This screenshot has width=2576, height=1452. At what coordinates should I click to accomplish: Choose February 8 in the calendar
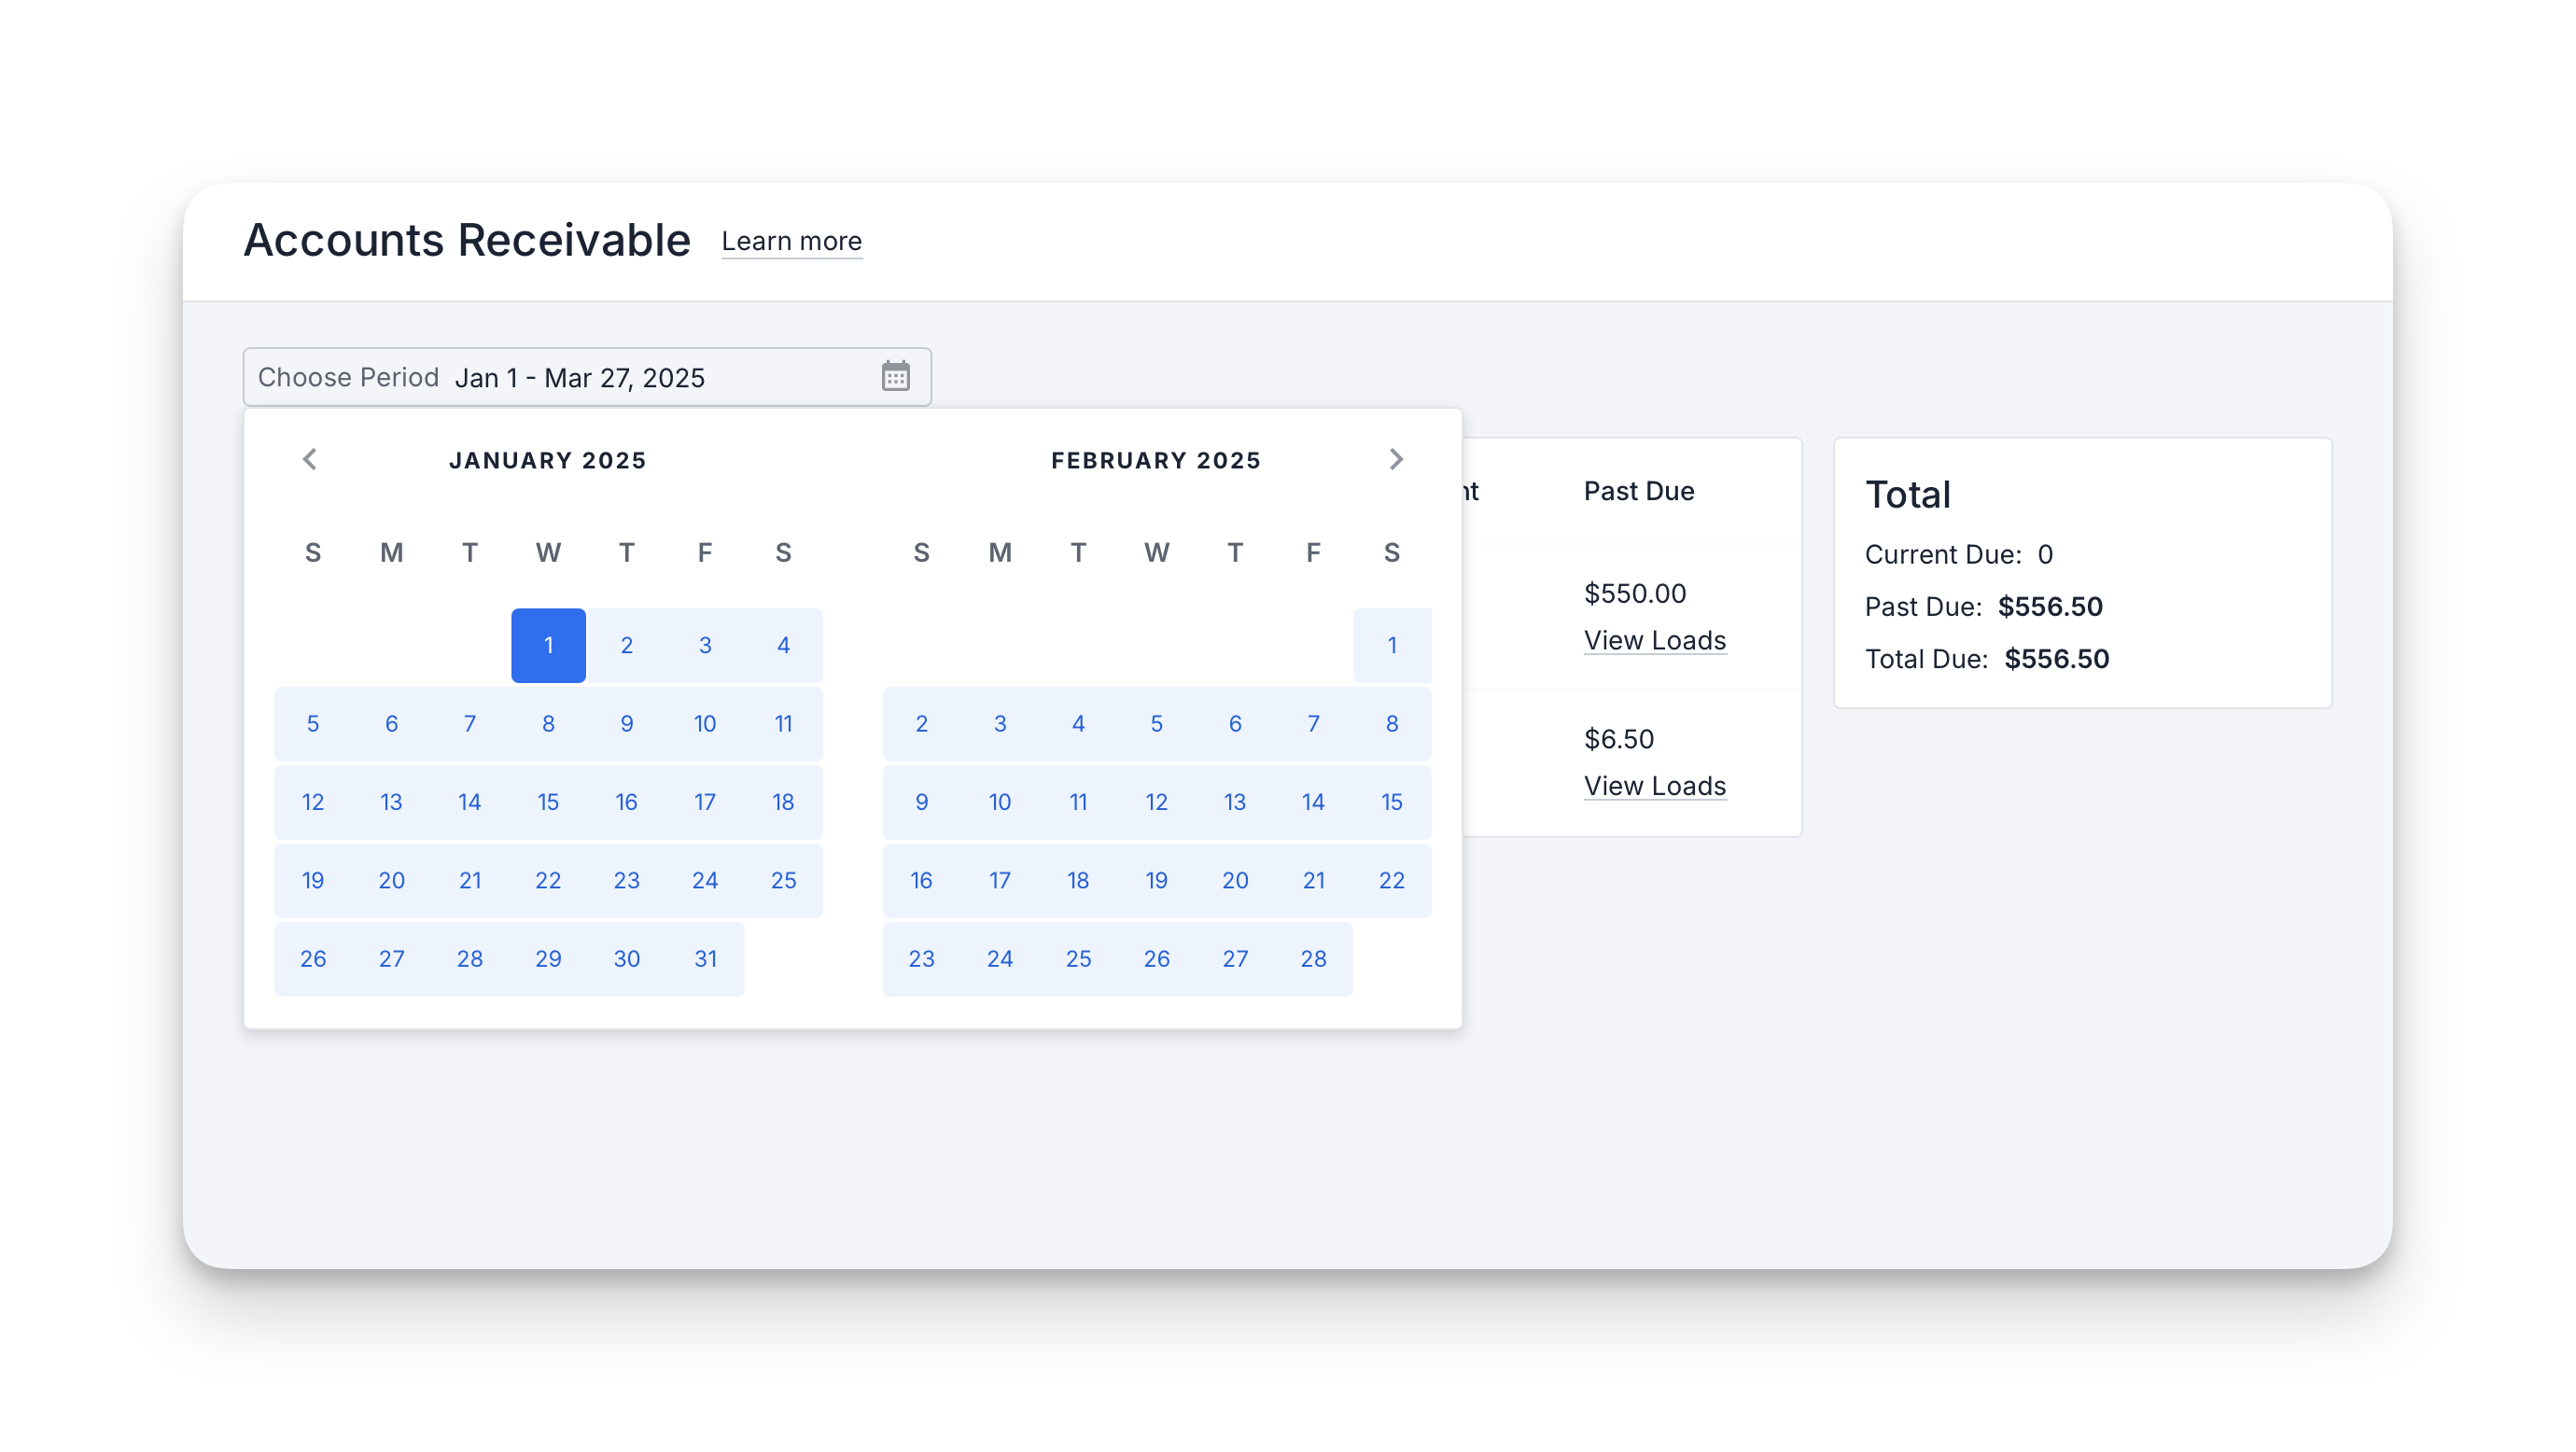1392,724
